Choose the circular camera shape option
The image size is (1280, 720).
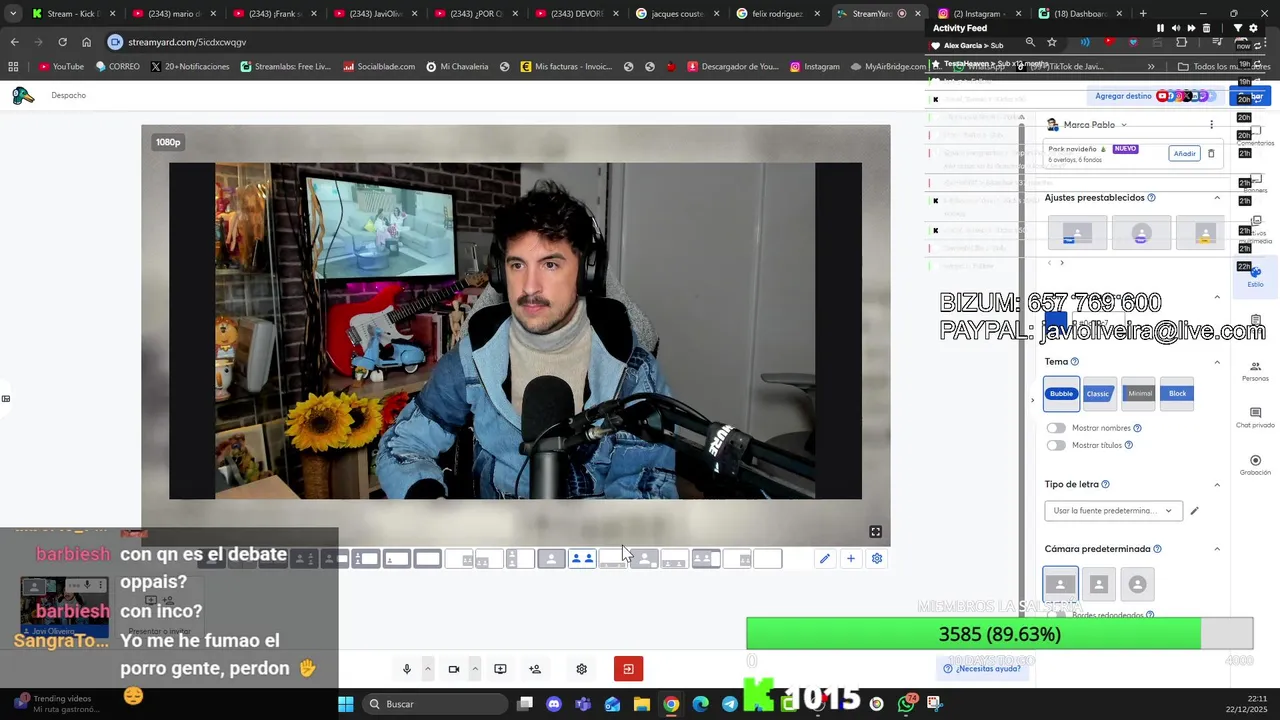[1137, 584]
